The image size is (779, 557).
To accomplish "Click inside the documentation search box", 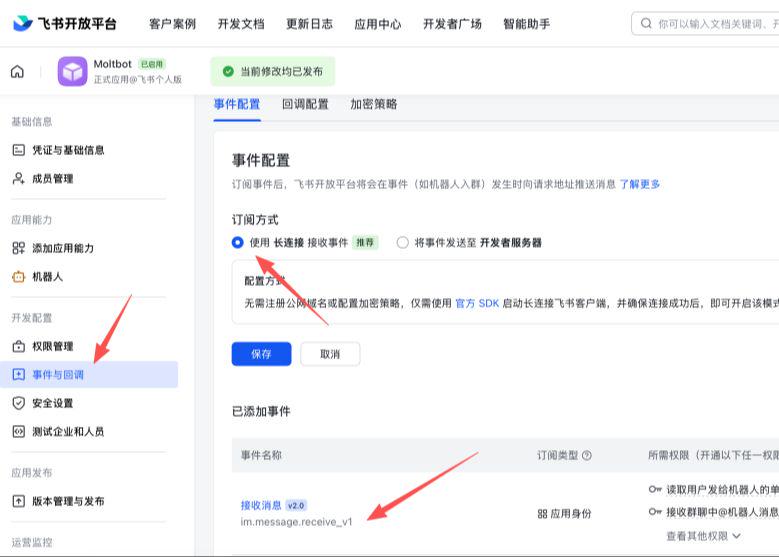I will 705,23.
